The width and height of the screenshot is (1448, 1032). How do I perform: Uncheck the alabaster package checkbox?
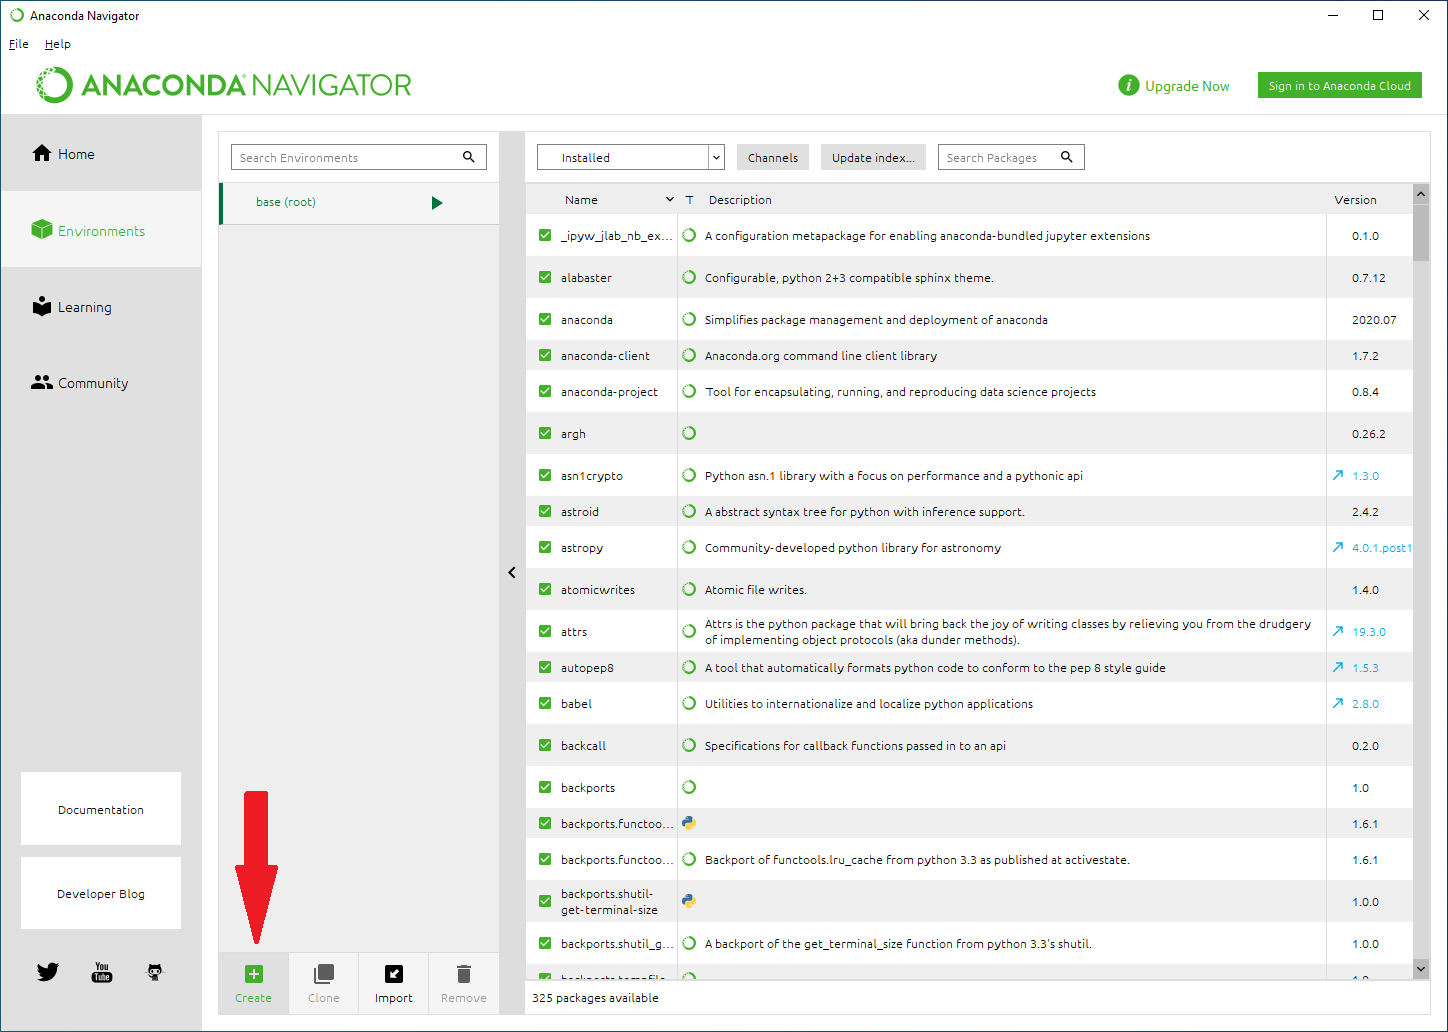pos(545,278)
